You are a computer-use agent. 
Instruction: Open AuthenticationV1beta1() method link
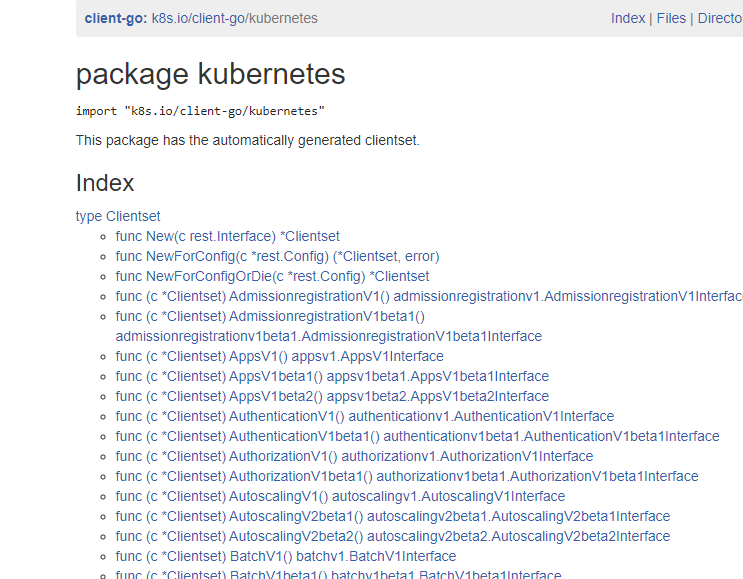click(417, 436)
